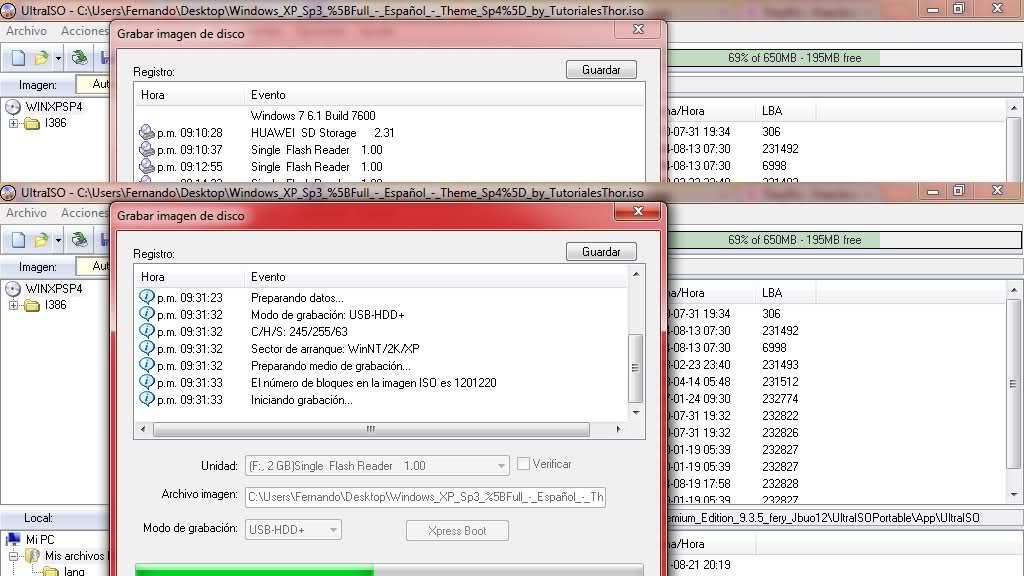1024x576 pixels.
Task: Click the lower log's vertical scrollbar thumb
Action: pos(635,368)
